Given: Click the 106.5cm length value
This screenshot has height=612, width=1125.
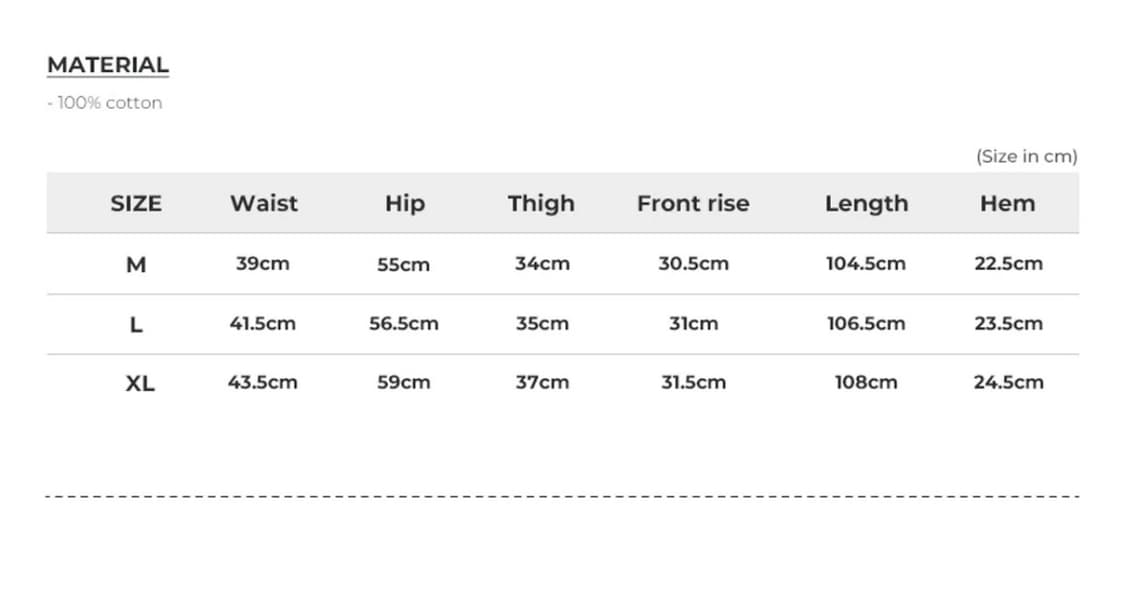Looking at the screenshot, I should (866, 324).
